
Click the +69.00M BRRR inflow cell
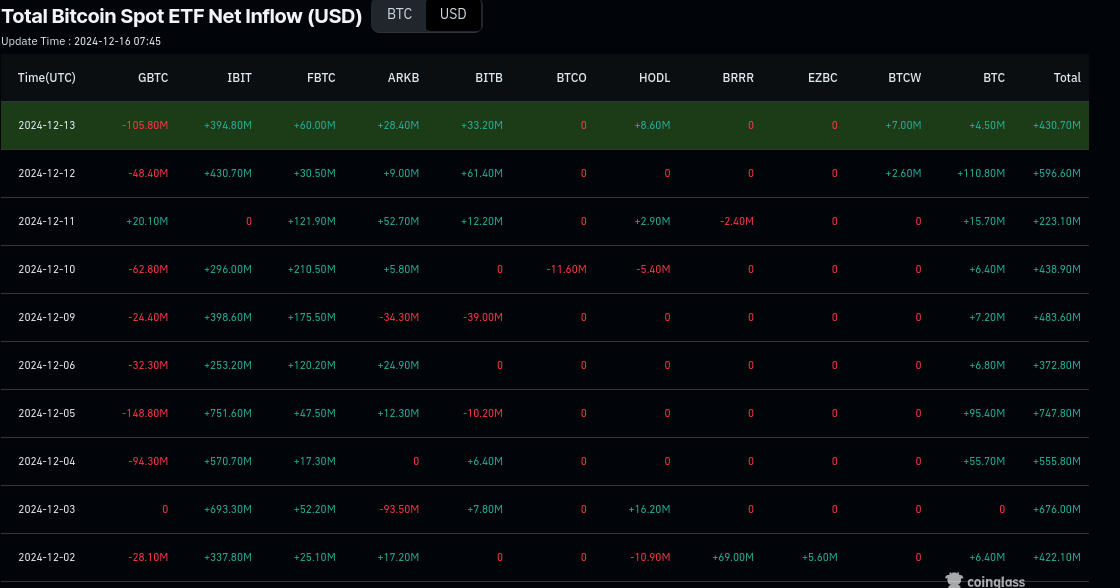coord(731,558)
